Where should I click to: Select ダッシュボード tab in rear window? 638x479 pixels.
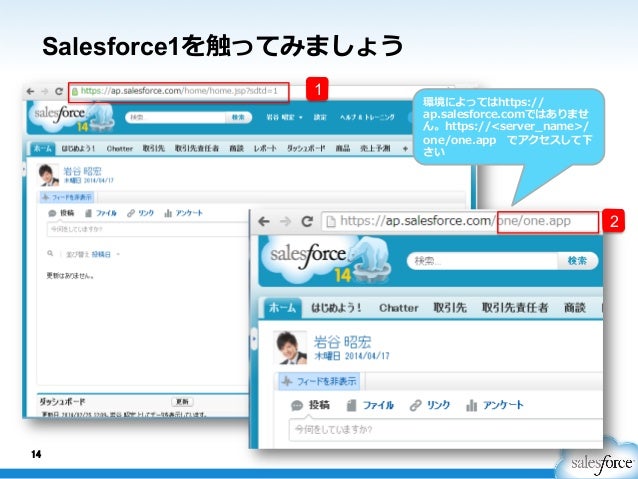[x=306, y=149]
